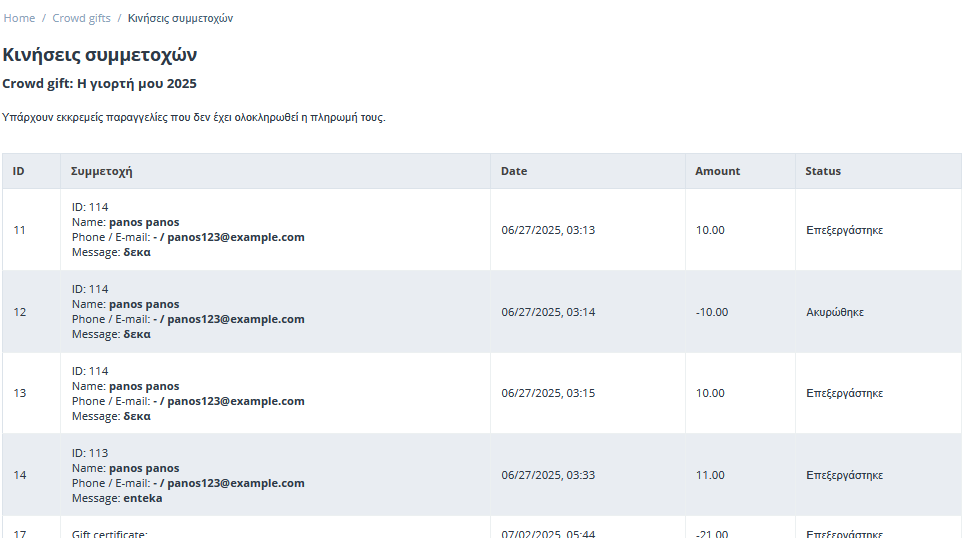Select the row with ID 13
Viewport: 969px width, 538px height.
tap(482, 393)
